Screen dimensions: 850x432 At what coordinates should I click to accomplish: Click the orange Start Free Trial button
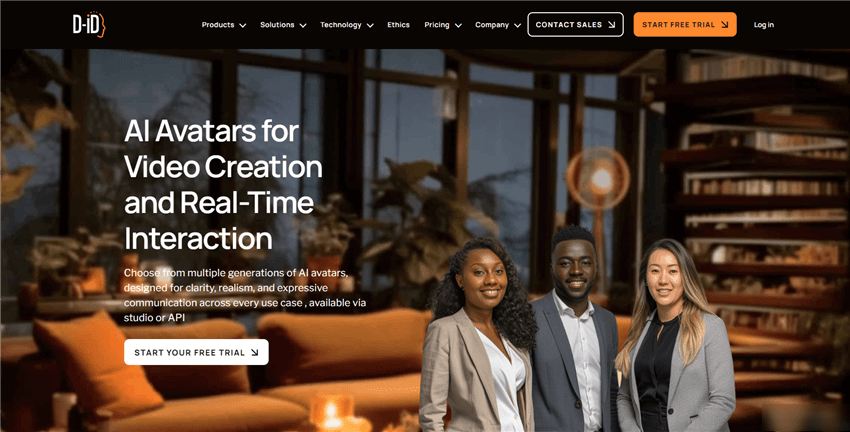tap(685, 24)
